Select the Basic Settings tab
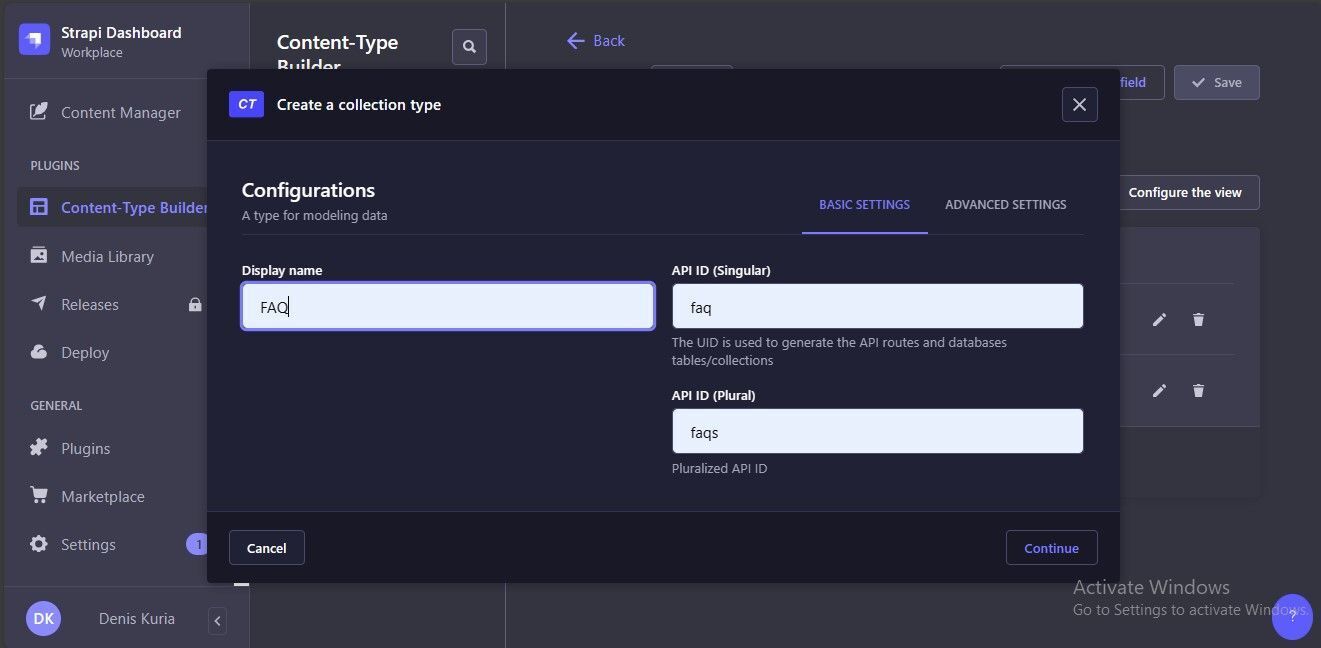 point(864,205)
